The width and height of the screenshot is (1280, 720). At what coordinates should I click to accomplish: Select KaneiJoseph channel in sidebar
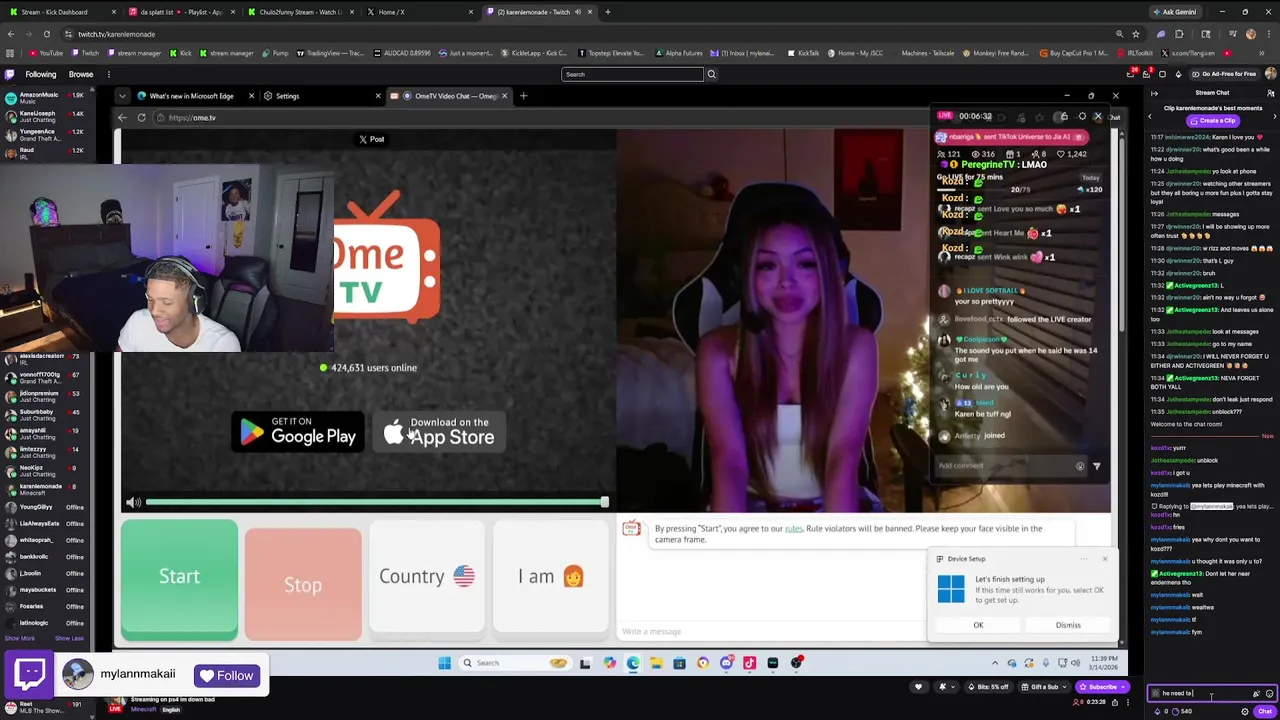[x=45, y=116]
